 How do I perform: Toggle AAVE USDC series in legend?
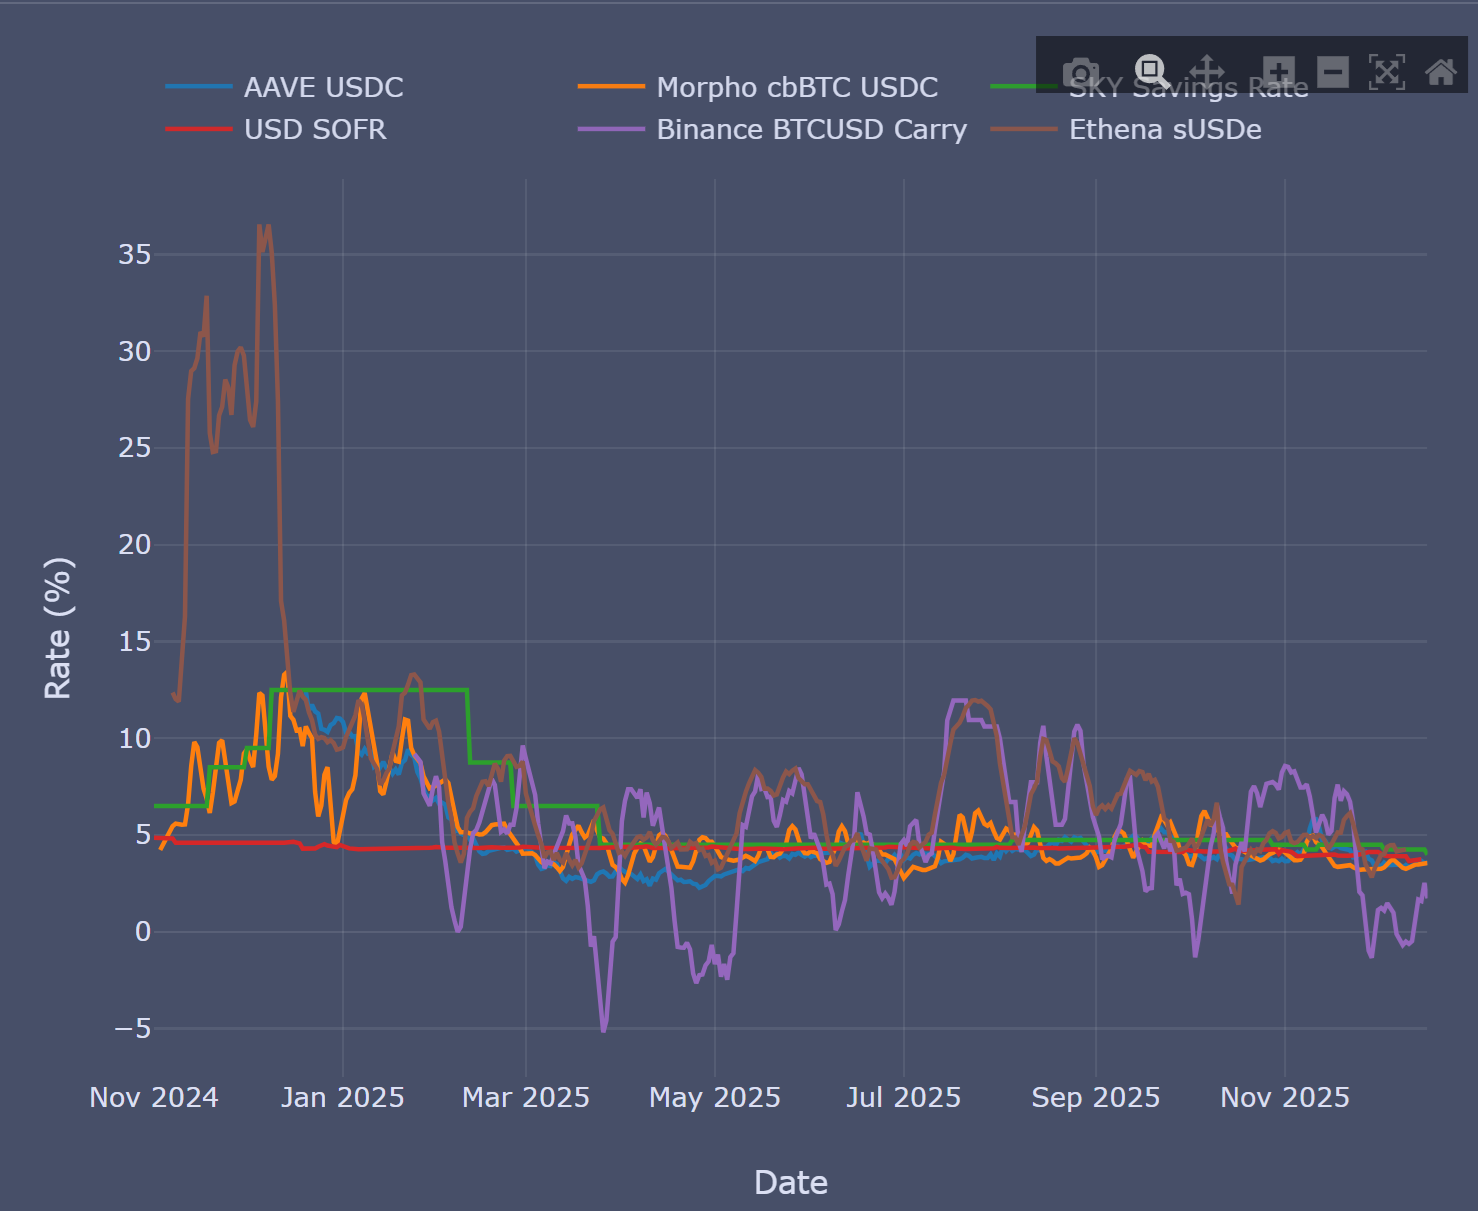pyautogui.click(x=323, y=88)
